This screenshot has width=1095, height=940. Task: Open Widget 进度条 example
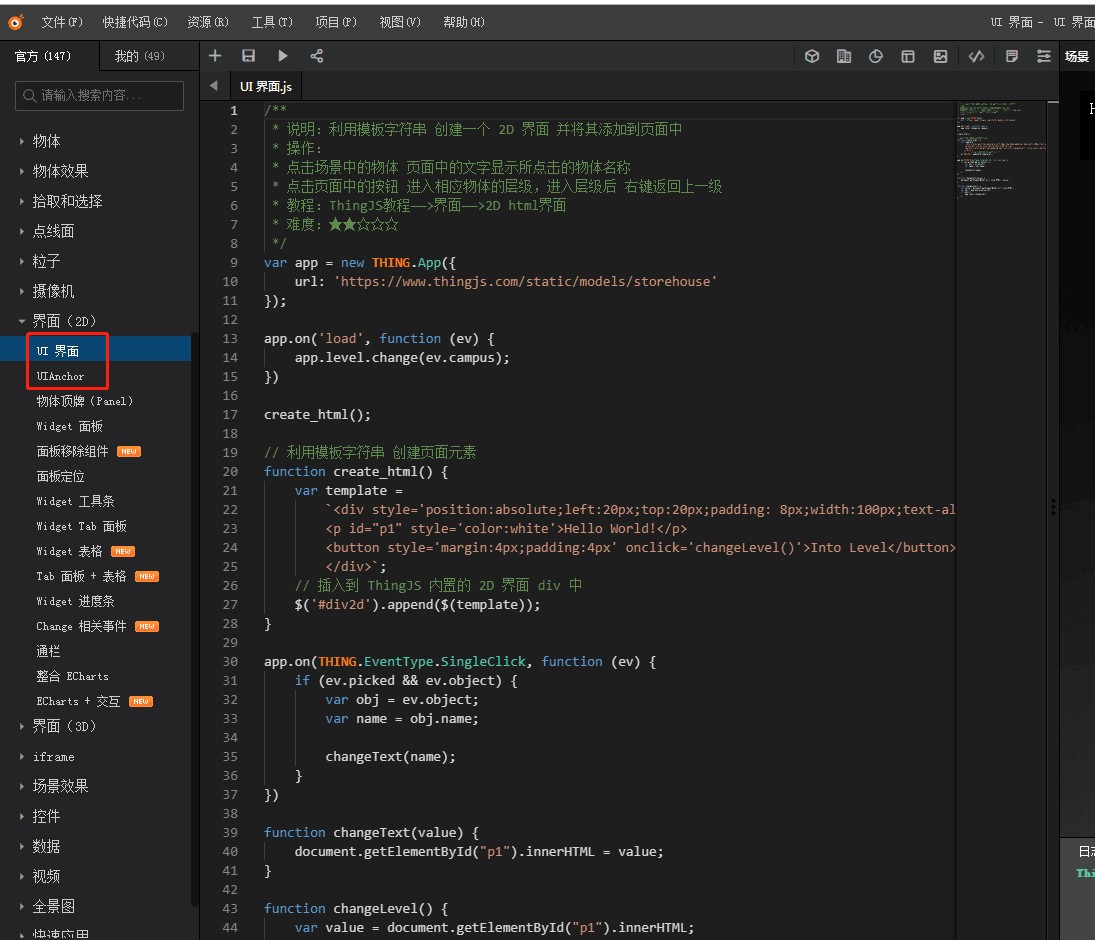[x=75, y=601]
